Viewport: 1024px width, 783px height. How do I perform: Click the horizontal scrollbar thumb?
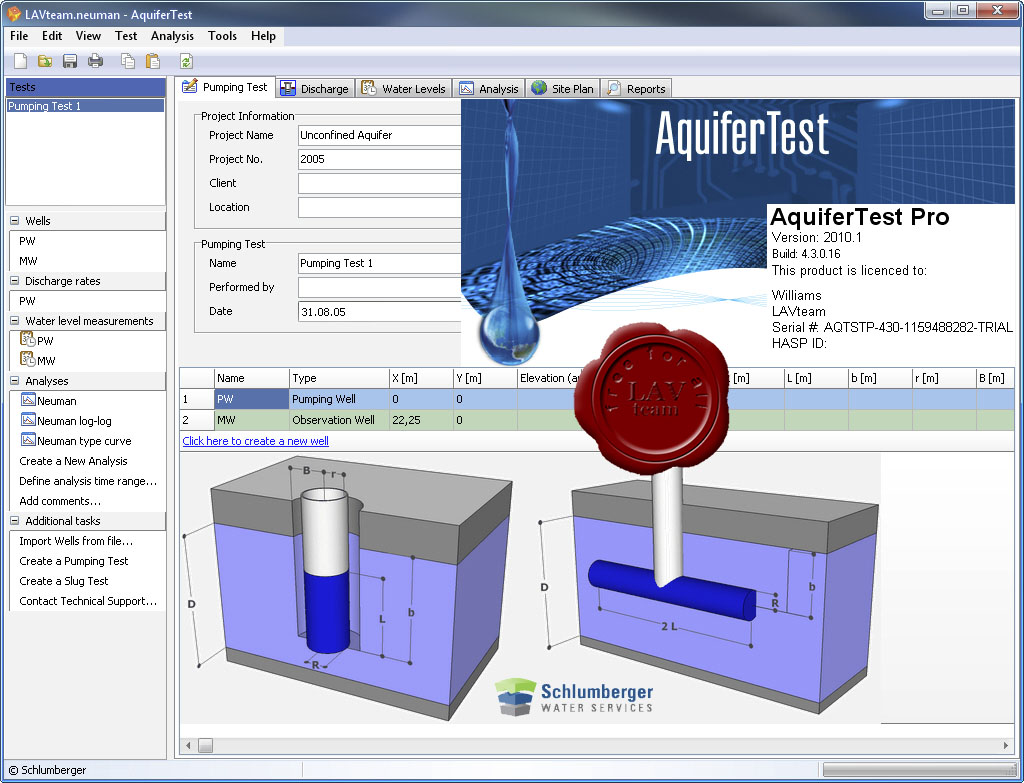[205, 745]
